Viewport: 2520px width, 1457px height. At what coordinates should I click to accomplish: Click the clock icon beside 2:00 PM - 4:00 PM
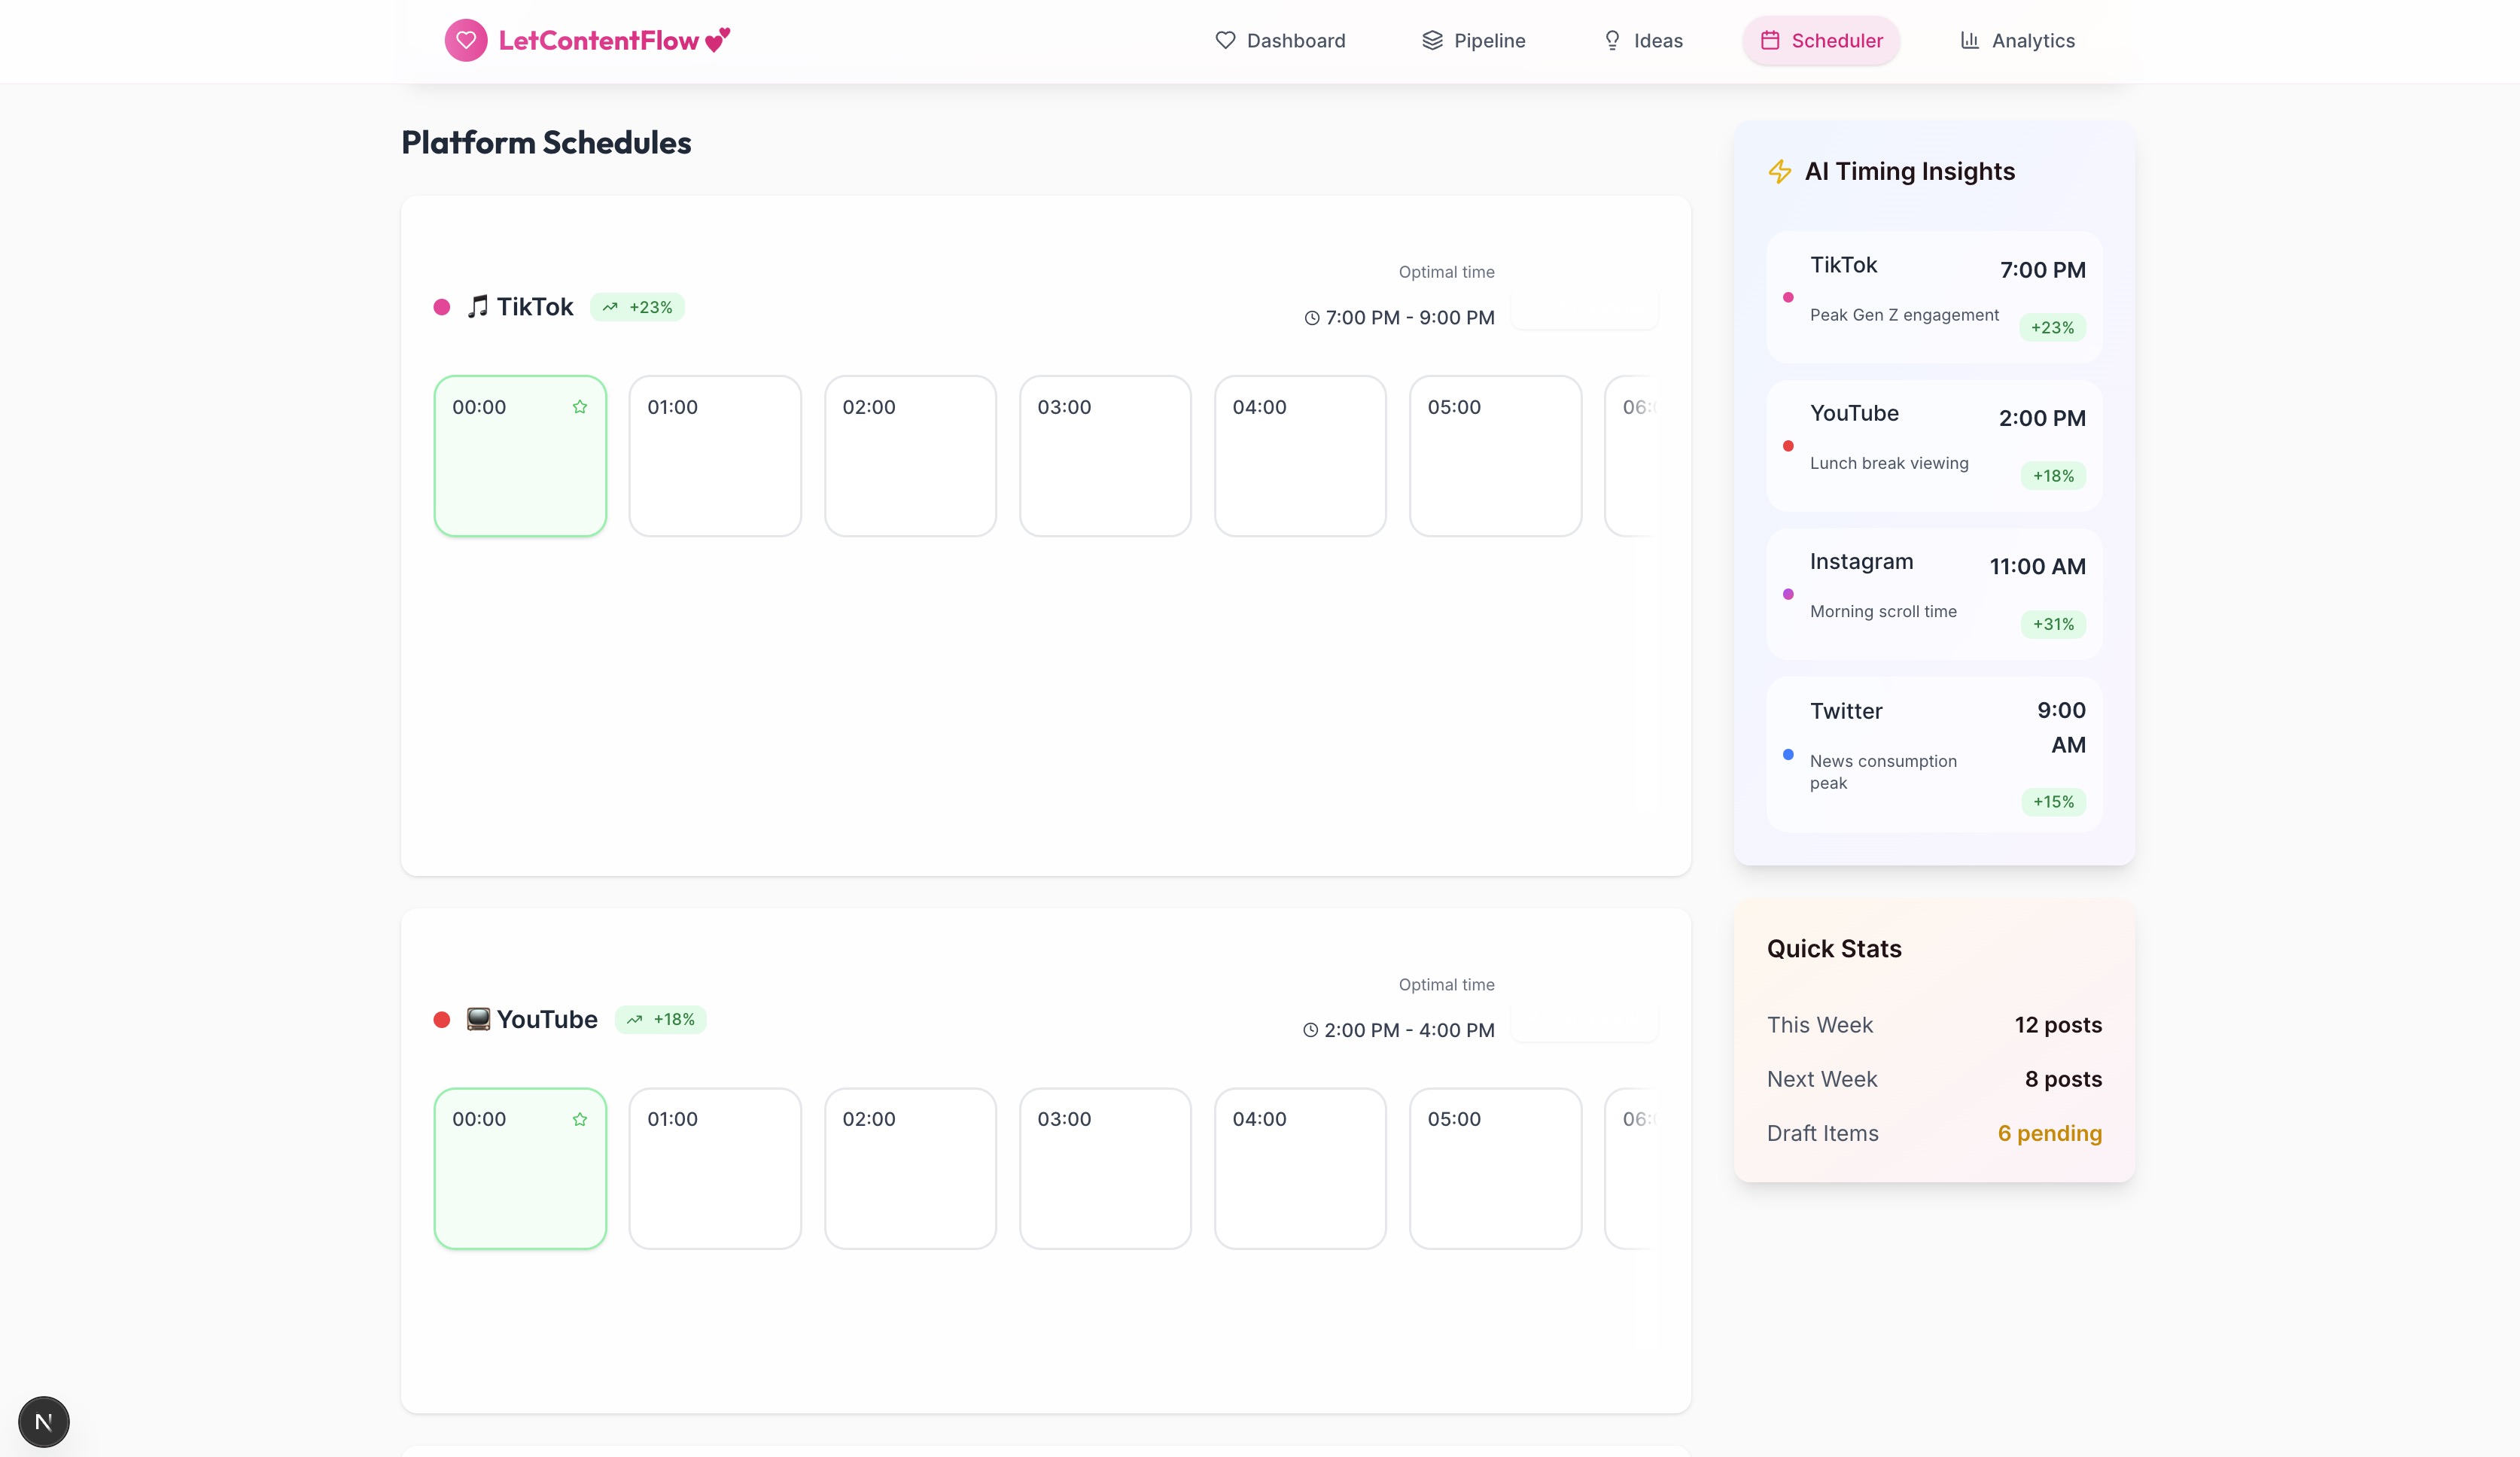click(1311, 1030)
